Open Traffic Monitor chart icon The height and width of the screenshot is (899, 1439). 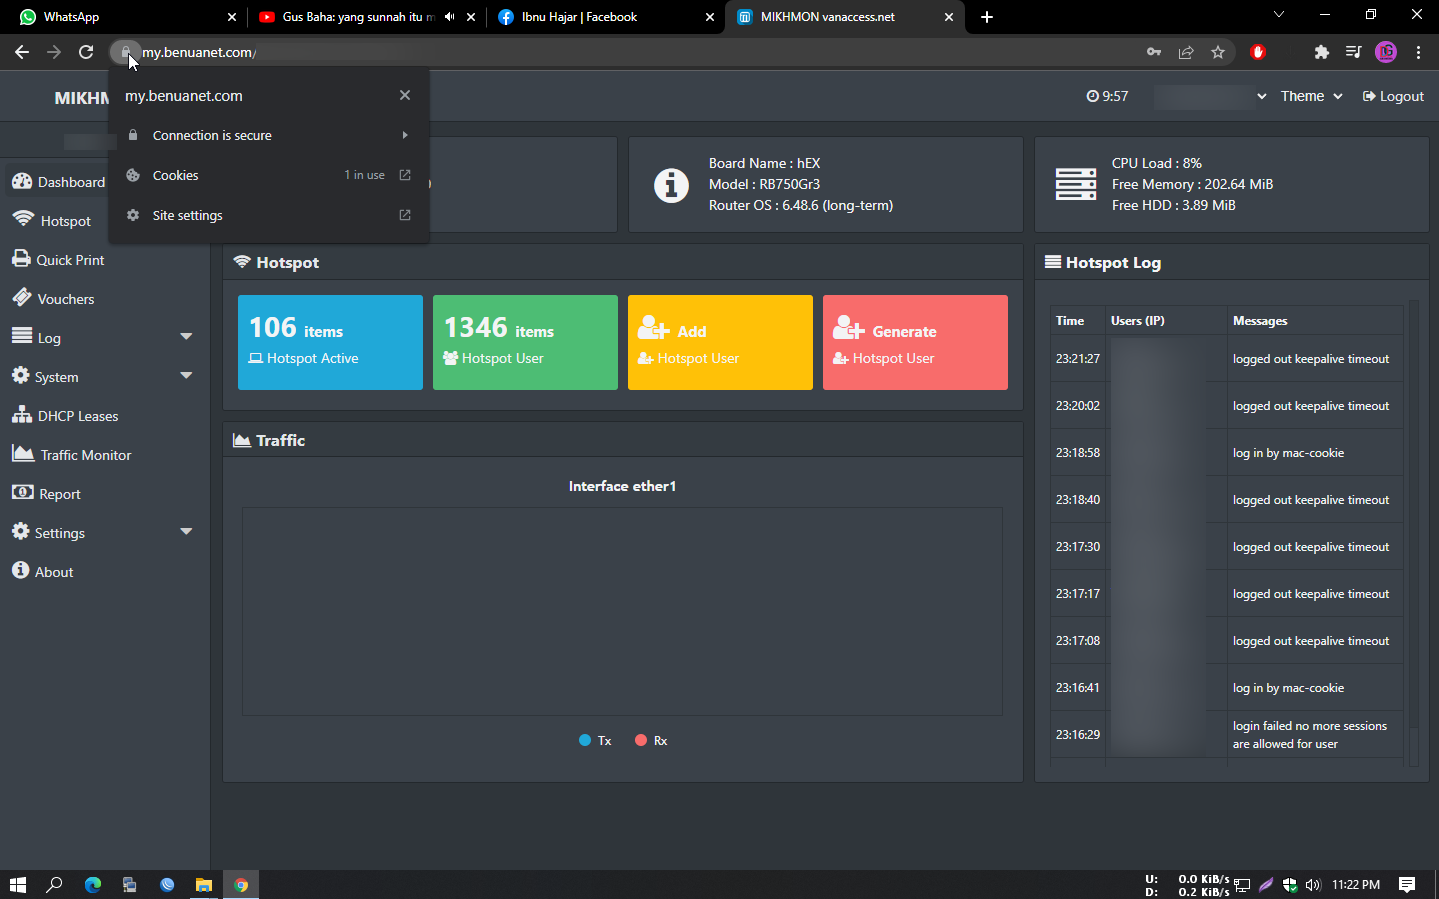pyautogui.click(x=23, y=454)
